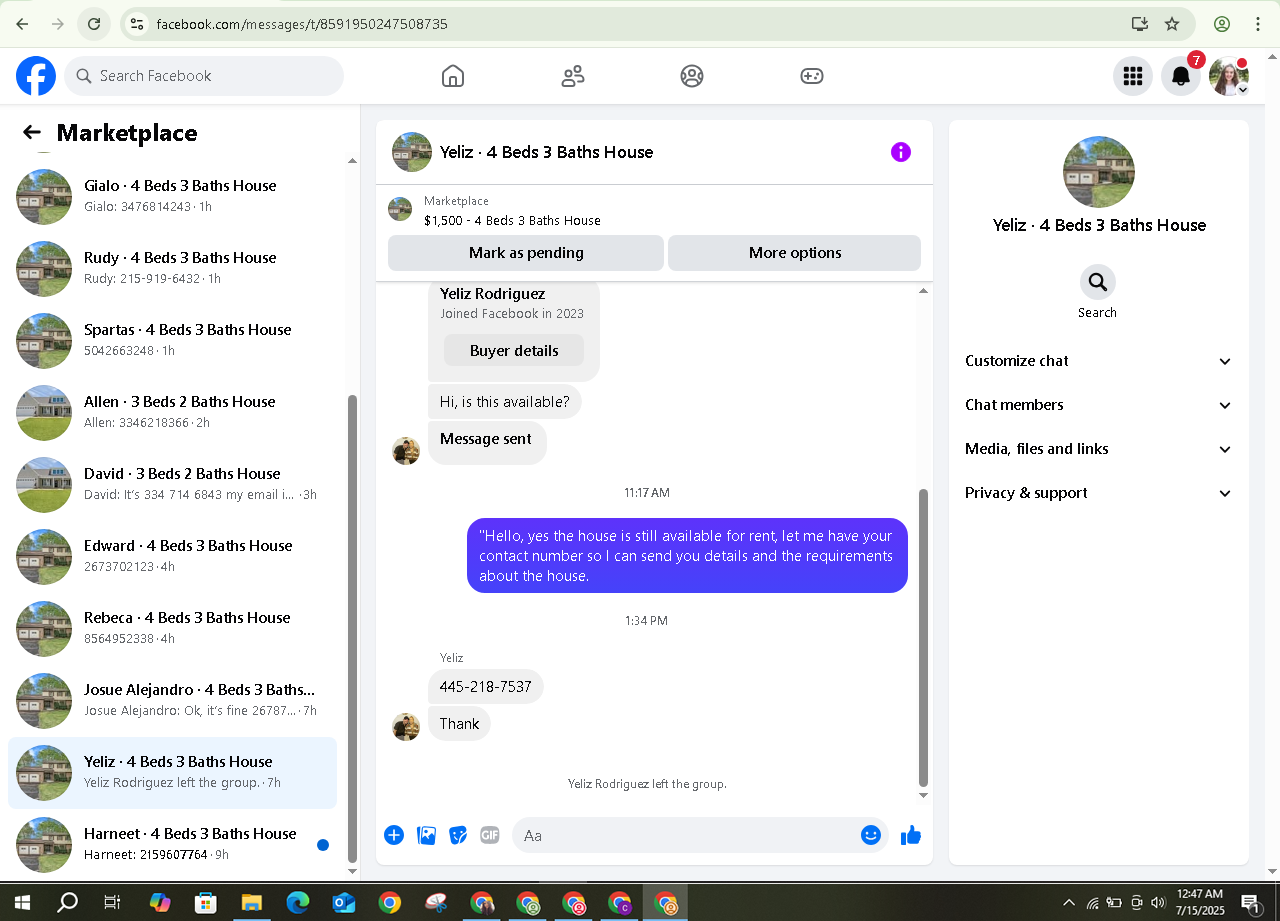Reload the page in Chrome
Viewport: 1280px width, 921px height.
tap(94, 24)
